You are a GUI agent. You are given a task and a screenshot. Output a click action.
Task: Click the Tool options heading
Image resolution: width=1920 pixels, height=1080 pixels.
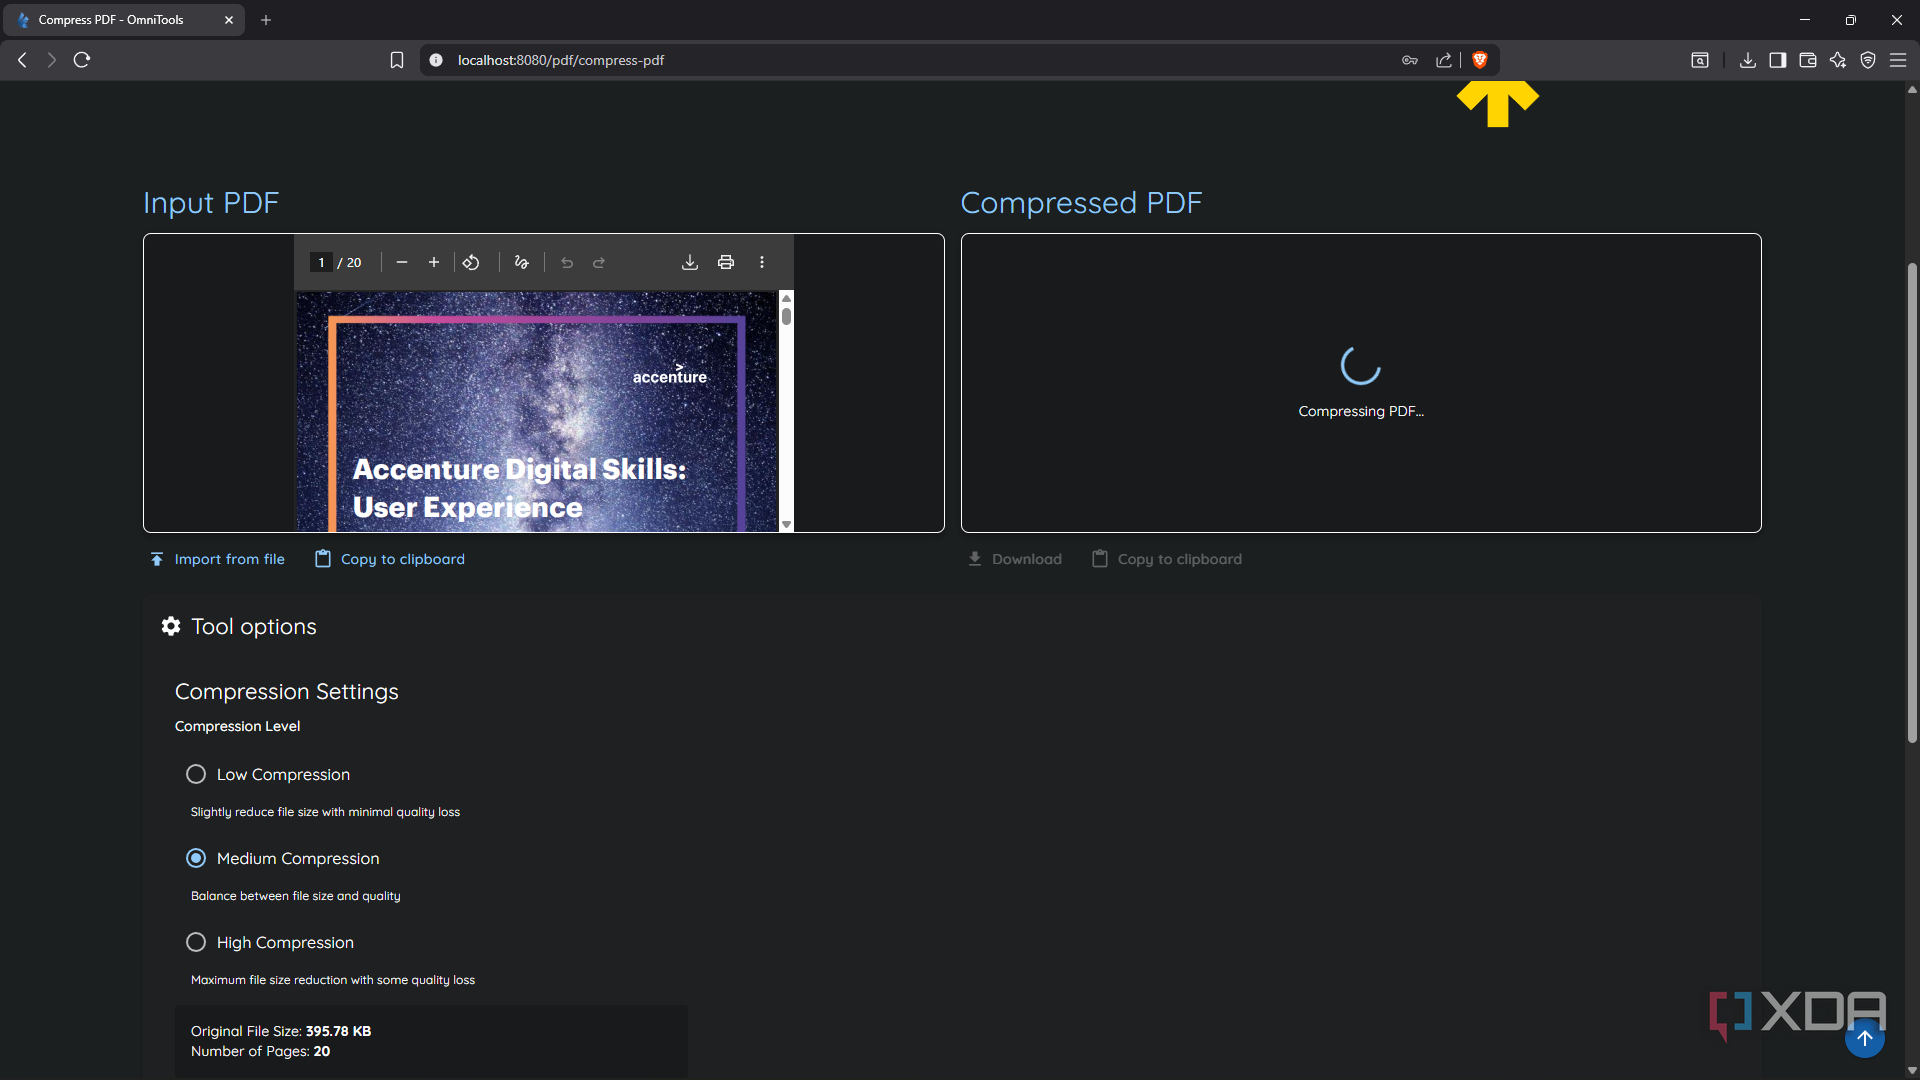click(x=254, y=626)
